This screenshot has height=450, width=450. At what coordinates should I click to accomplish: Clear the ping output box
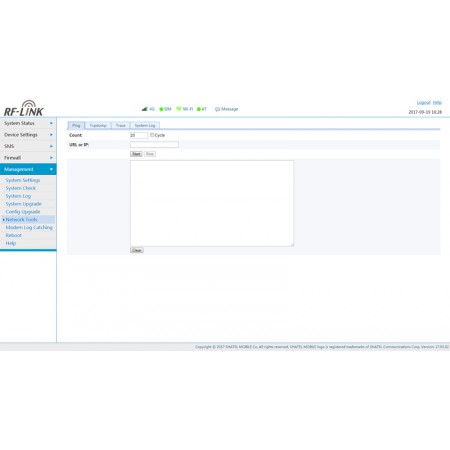137,250
